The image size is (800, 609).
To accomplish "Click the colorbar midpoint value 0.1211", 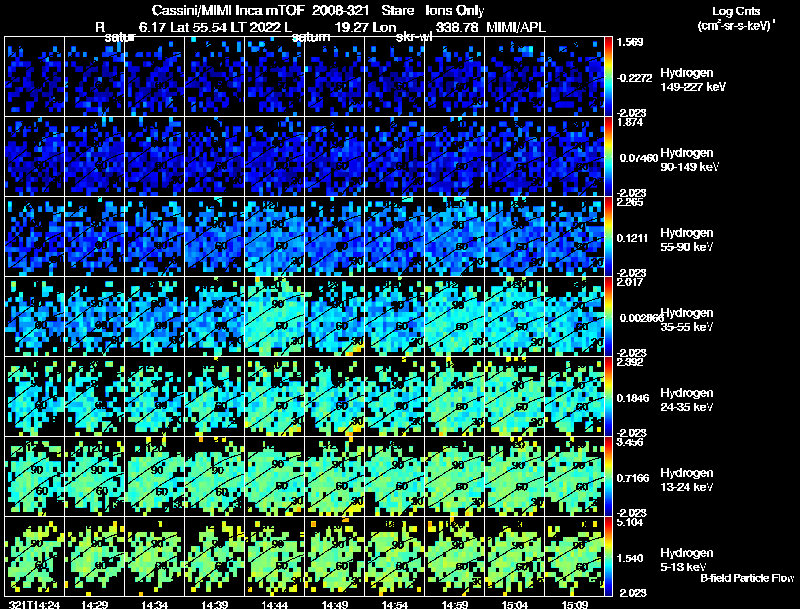I will tap(633, 238).
